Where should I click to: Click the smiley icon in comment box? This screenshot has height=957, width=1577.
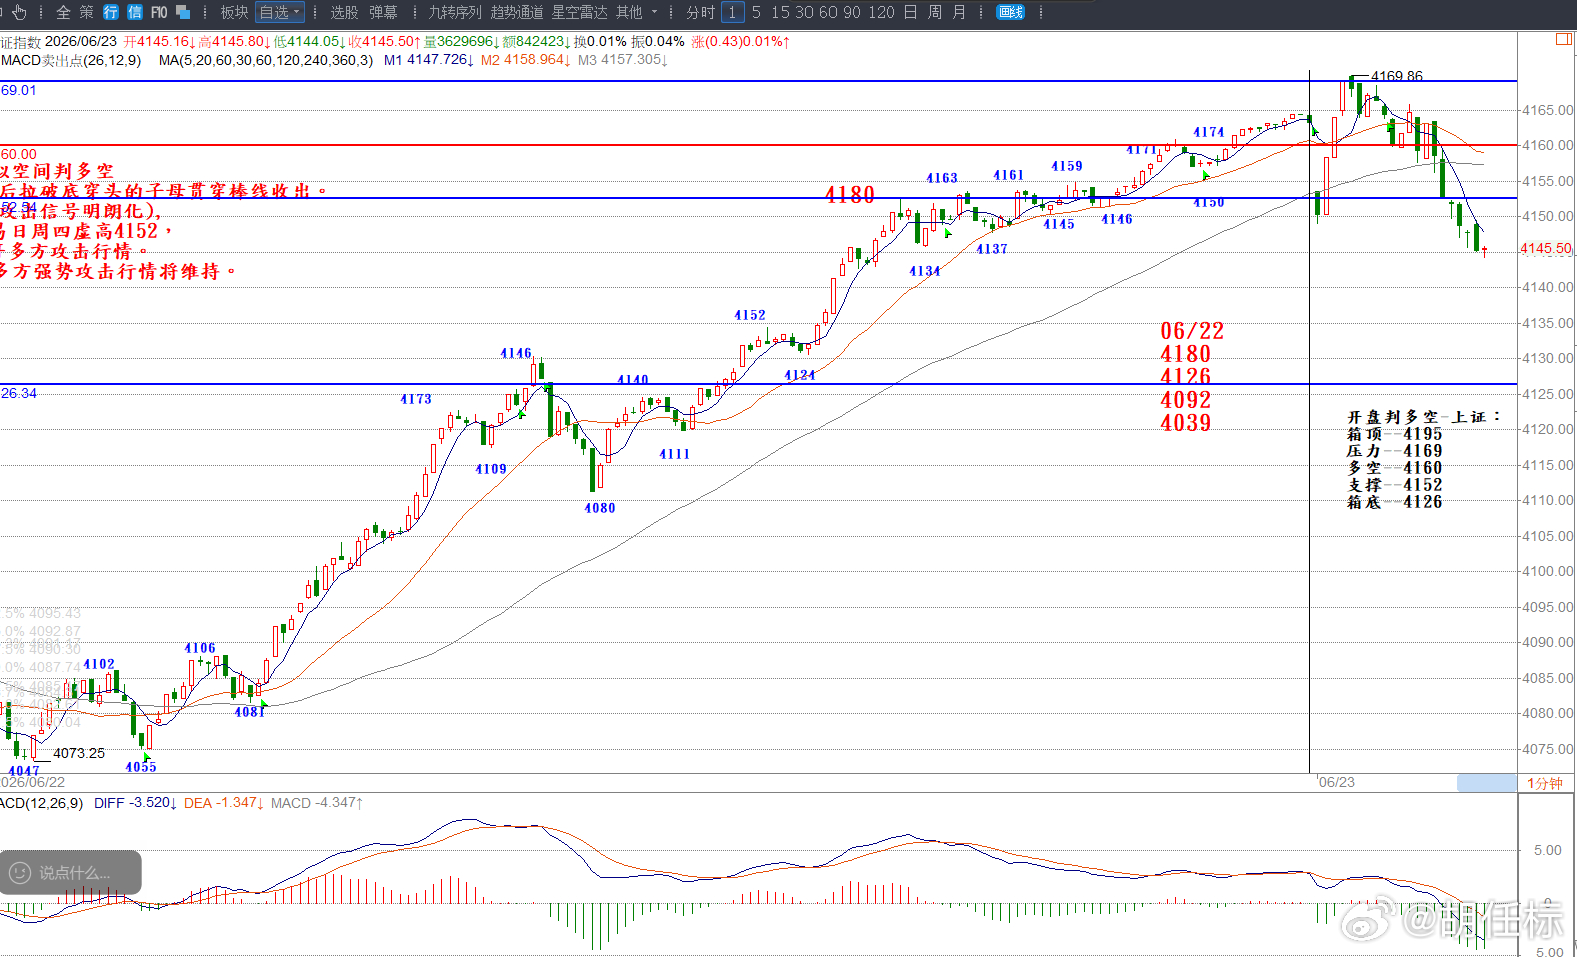pos(20,873)
